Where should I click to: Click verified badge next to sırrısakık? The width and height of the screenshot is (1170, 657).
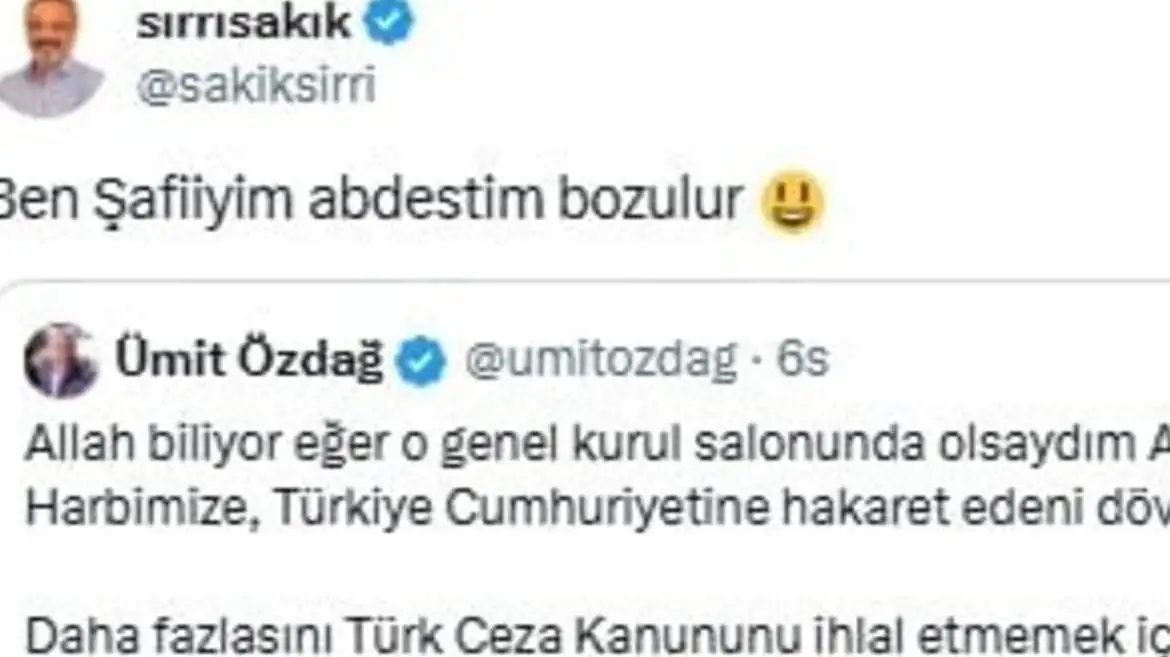pyautogui.click(x=388, y=22)
